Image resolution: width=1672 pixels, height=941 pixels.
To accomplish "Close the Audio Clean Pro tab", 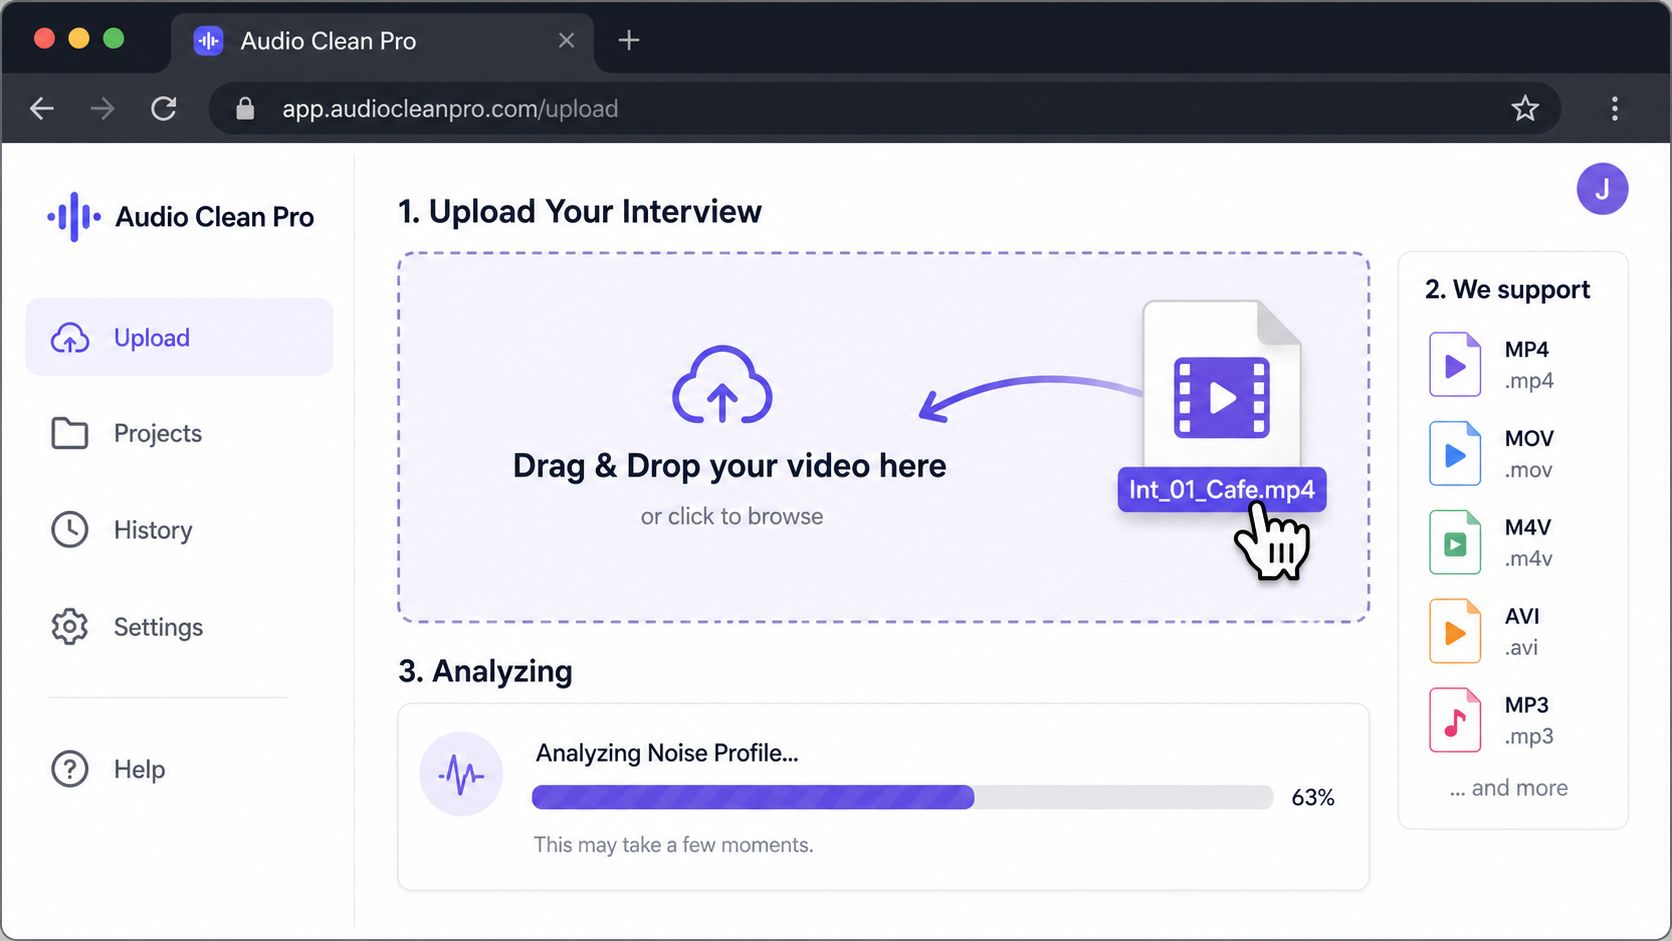I will click(566, 40).
